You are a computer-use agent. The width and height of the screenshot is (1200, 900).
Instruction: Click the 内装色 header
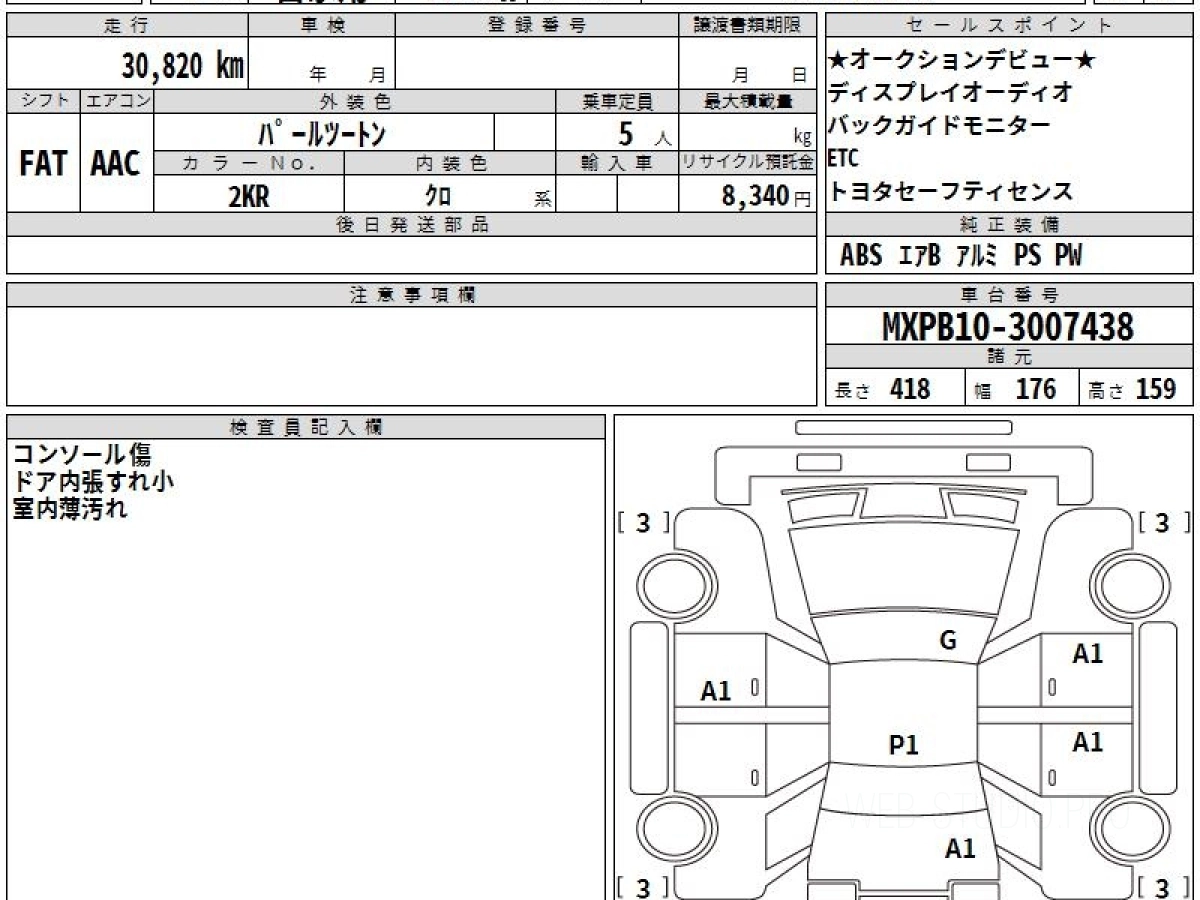click(450, 163)
